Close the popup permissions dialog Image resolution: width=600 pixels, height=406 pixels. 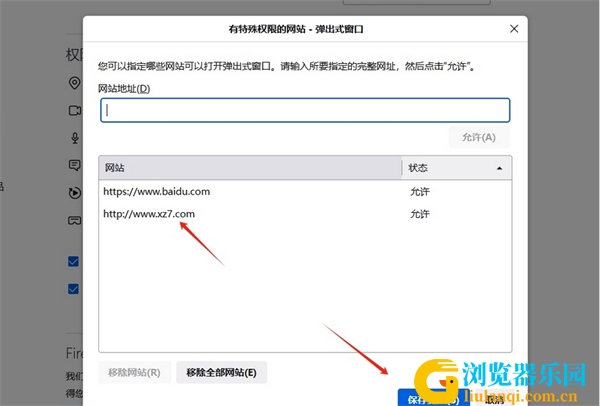(514, 29)
